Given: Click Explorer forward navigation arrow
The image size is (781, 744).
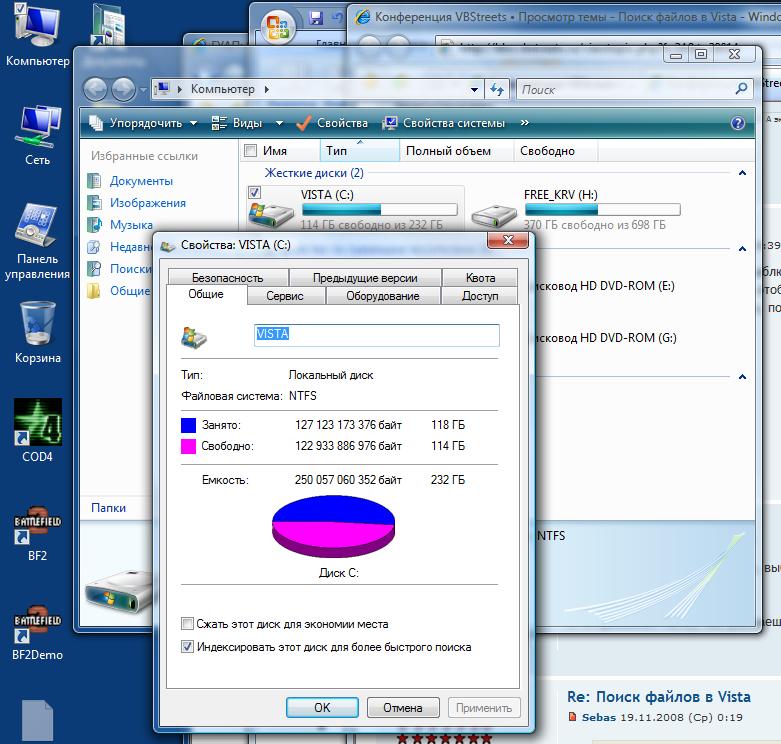Looking at the screenshot, I should [x=123, y=90].
